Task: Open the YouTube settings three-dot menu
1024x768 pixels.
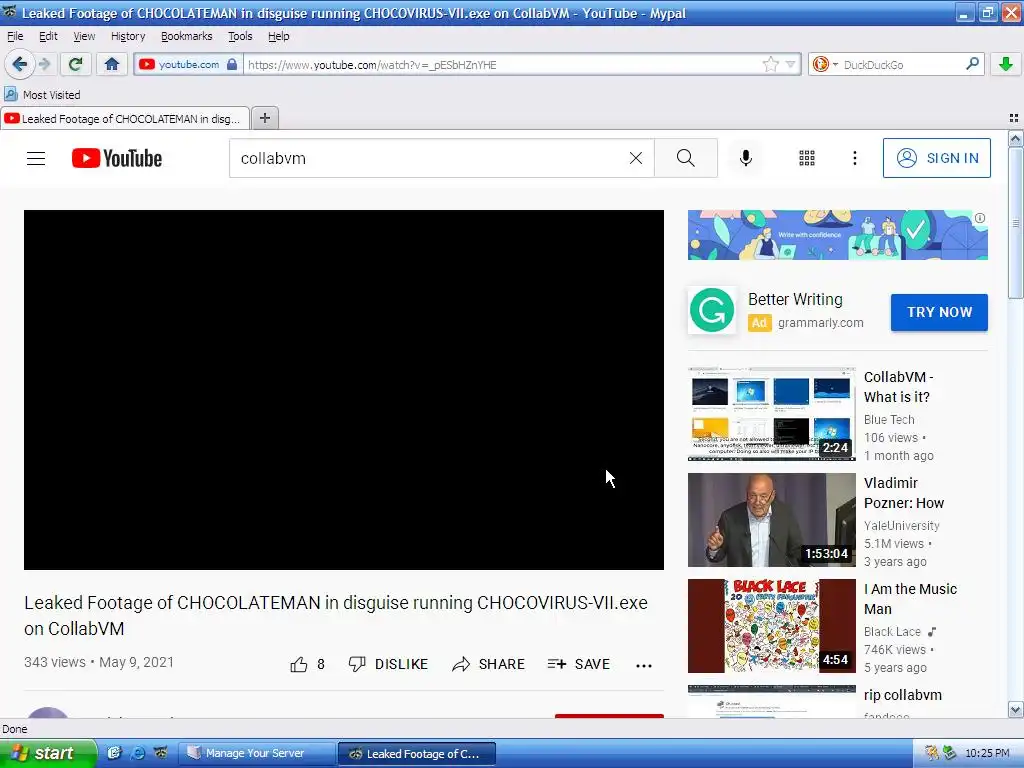Action: pos(854,158)
